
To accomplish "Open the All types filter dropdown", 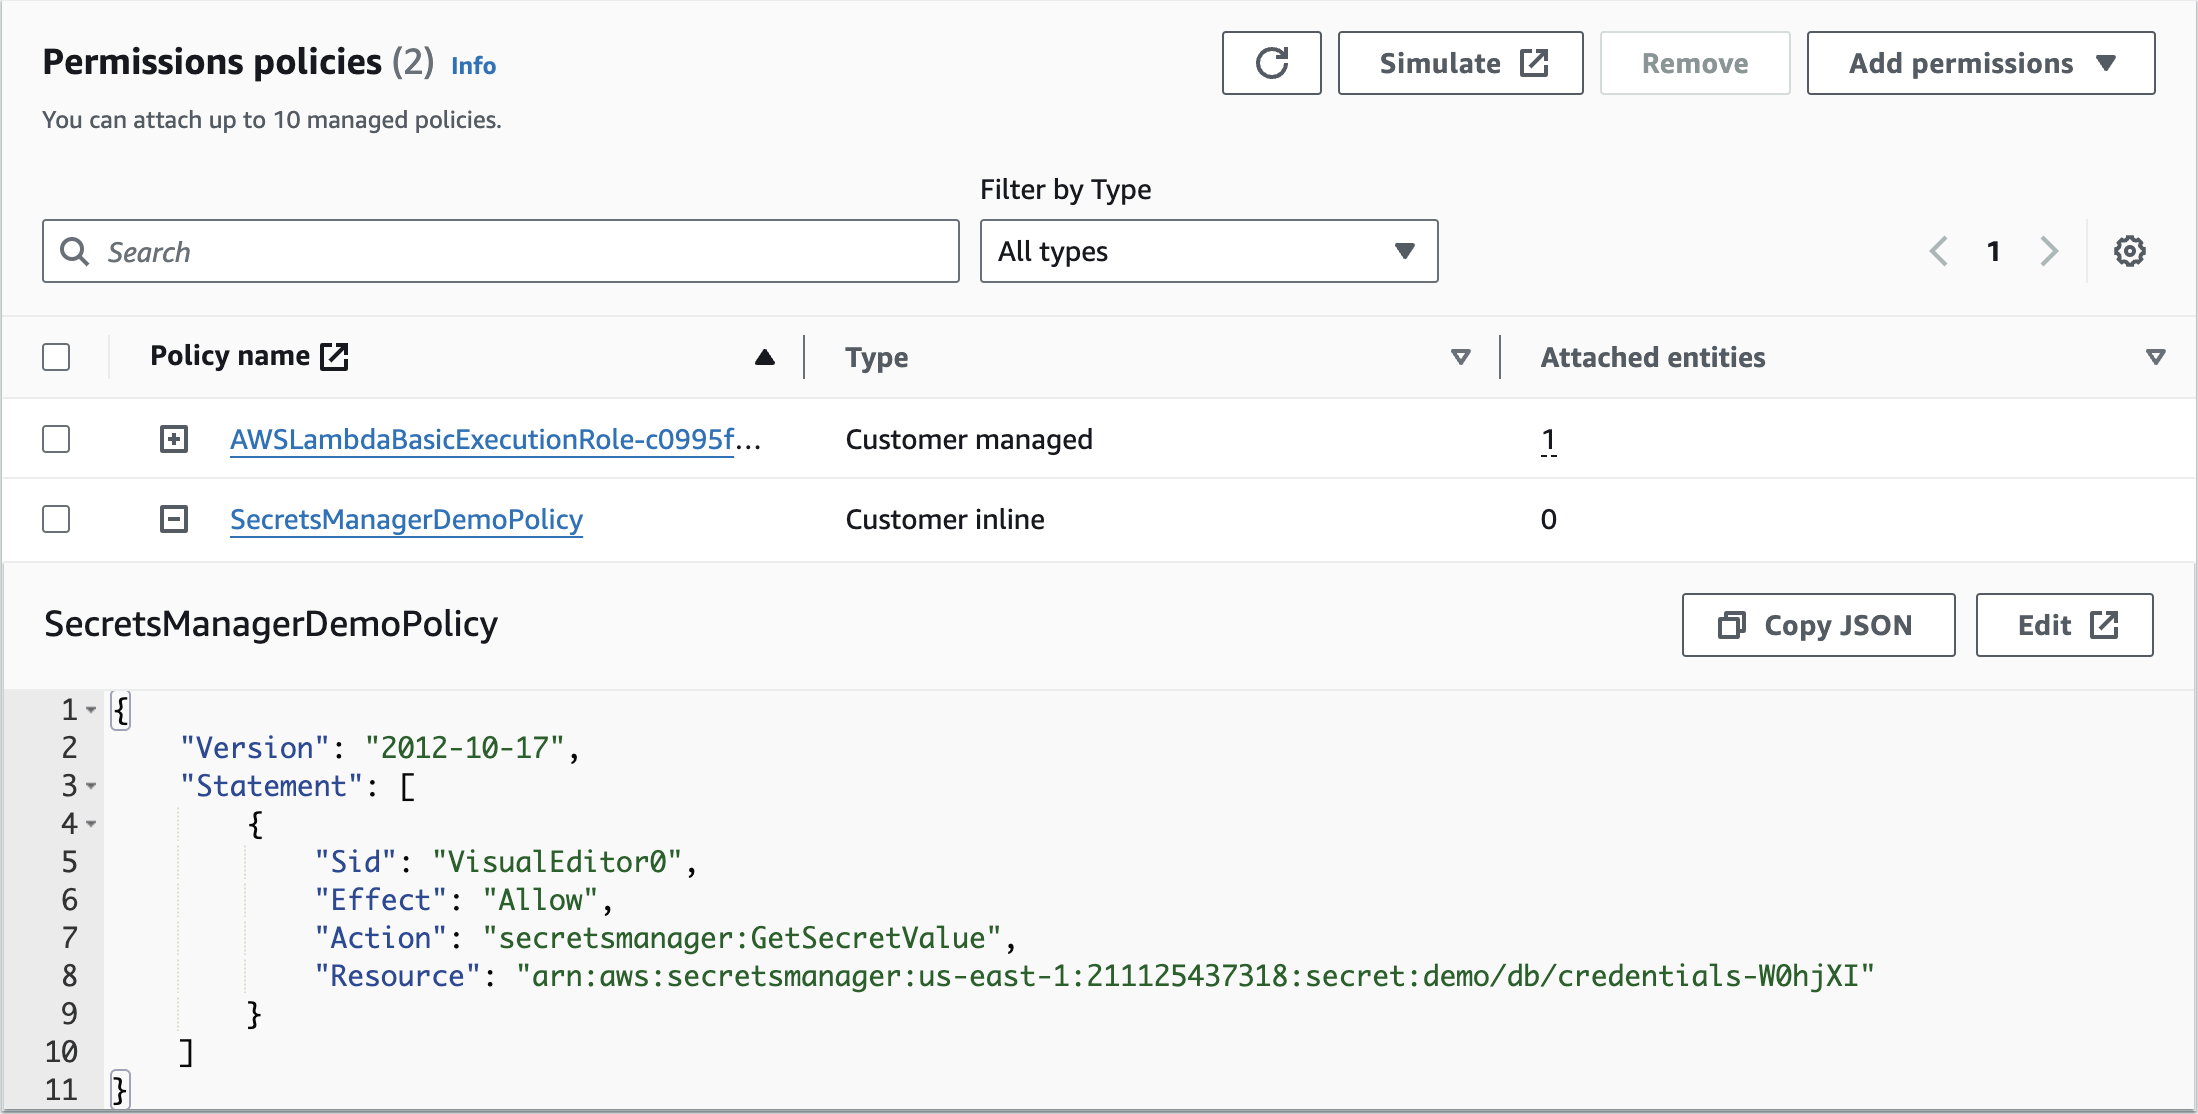I will tap(1208, 251).
